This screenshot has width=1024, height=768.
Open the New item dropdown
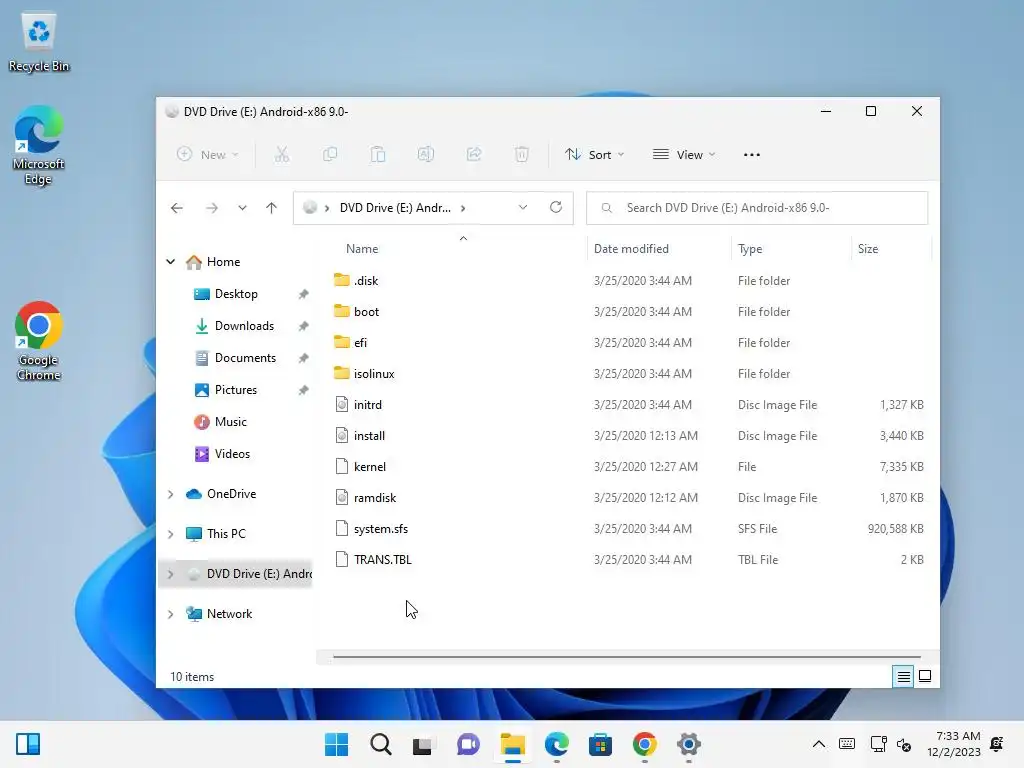pos(208,155)
